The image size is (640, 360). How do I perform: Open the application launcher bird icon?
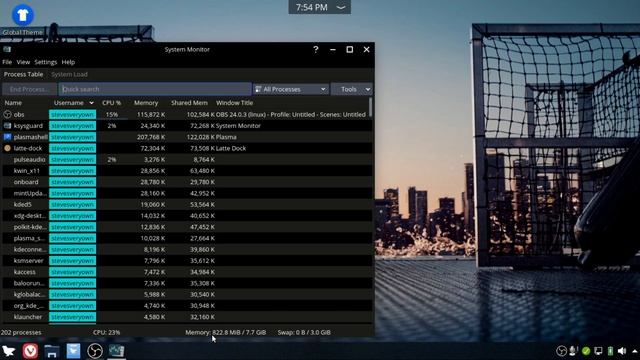pos(9,351)
